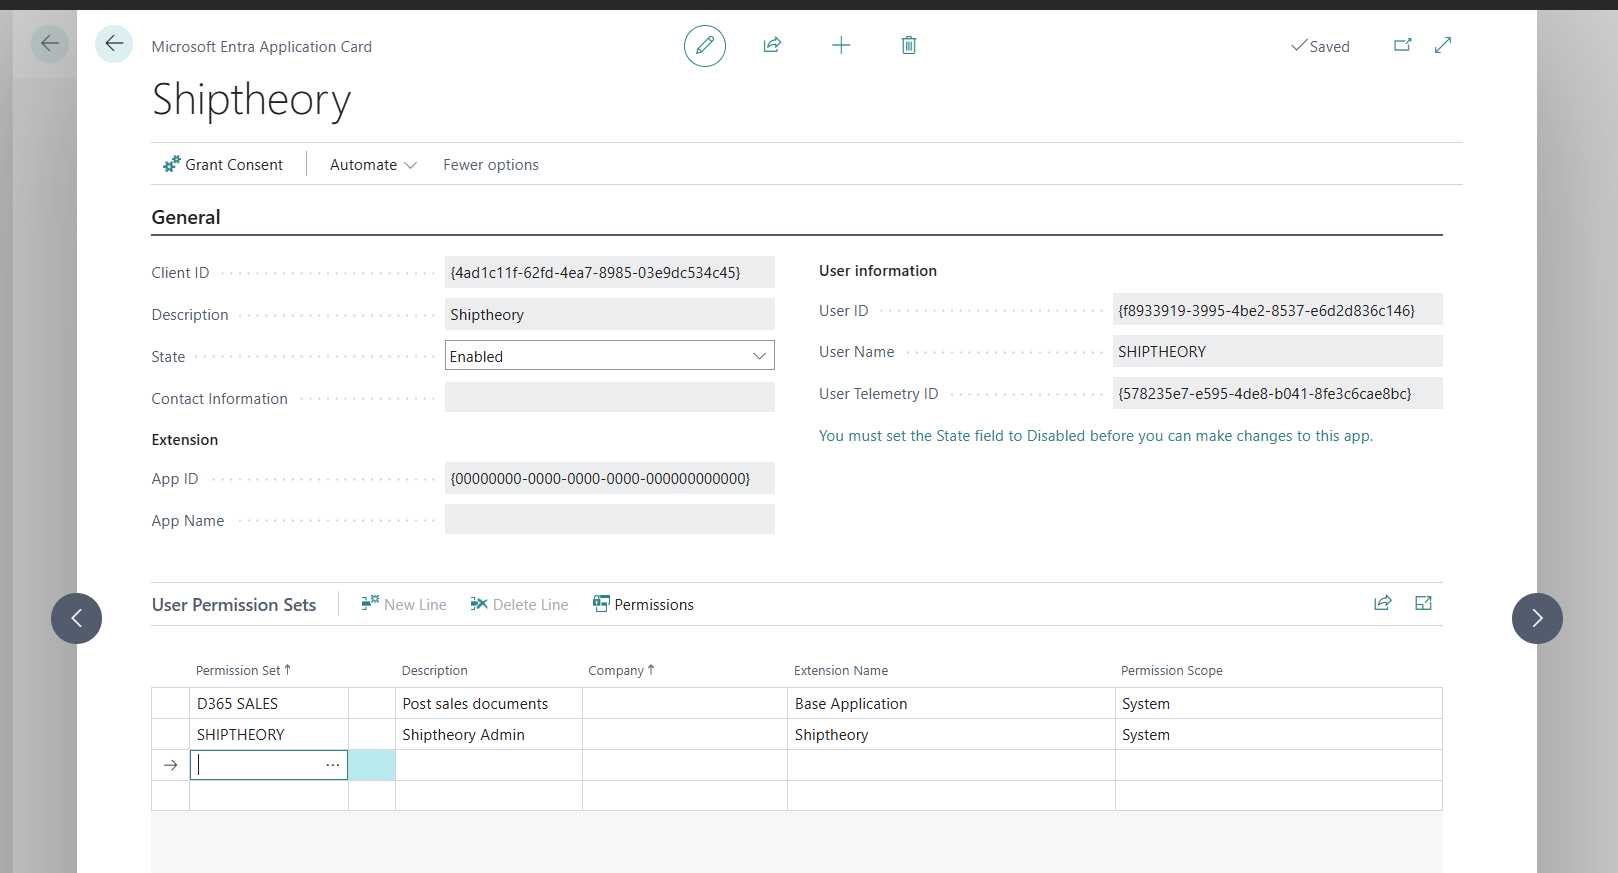Open the Automate menu
Screen dimensions: 1618x873
(x=373, y=165)
